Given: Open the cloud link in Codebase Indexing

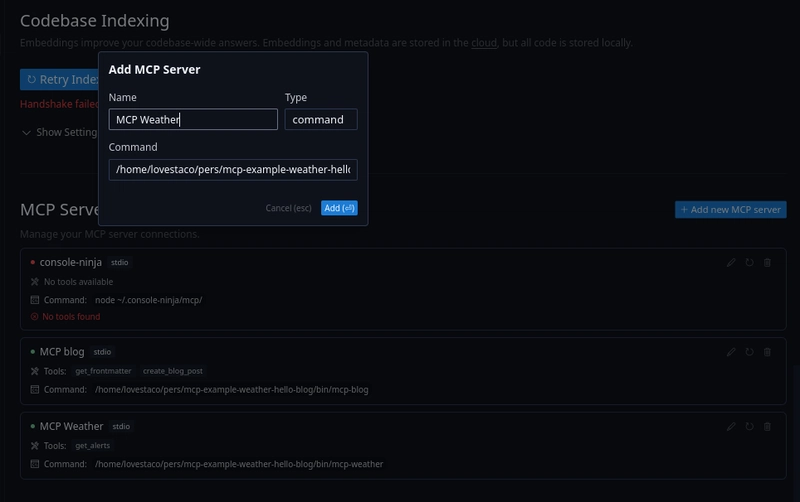Looking at the screenshot, I should click(x=484, y=43).
